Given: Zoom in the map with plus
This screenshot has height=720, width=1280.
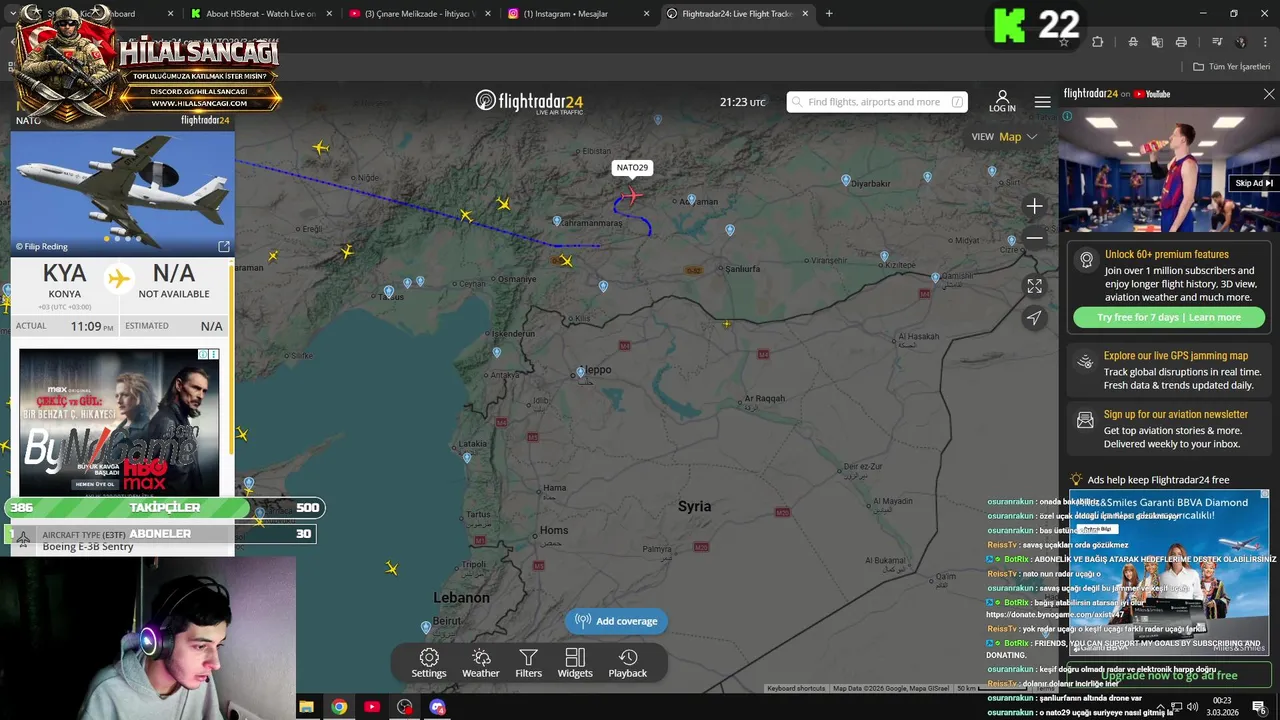Looking at the screenshot, I should (1035, 206).
